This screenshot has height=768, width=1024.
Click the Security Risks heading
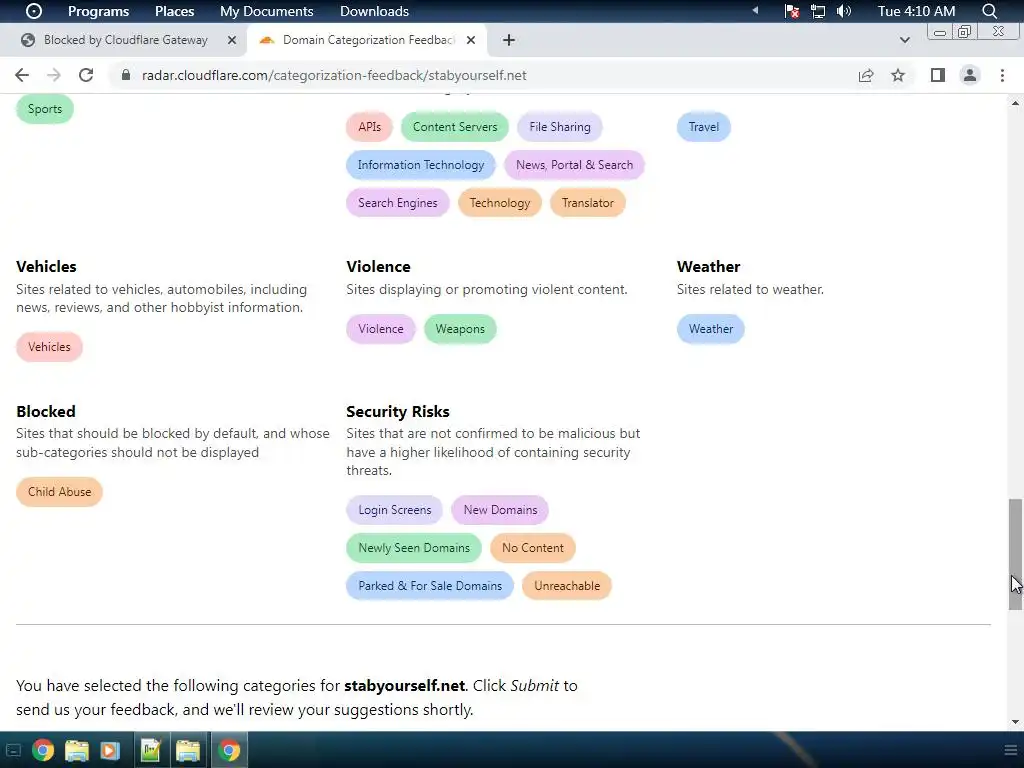(398, 411)
